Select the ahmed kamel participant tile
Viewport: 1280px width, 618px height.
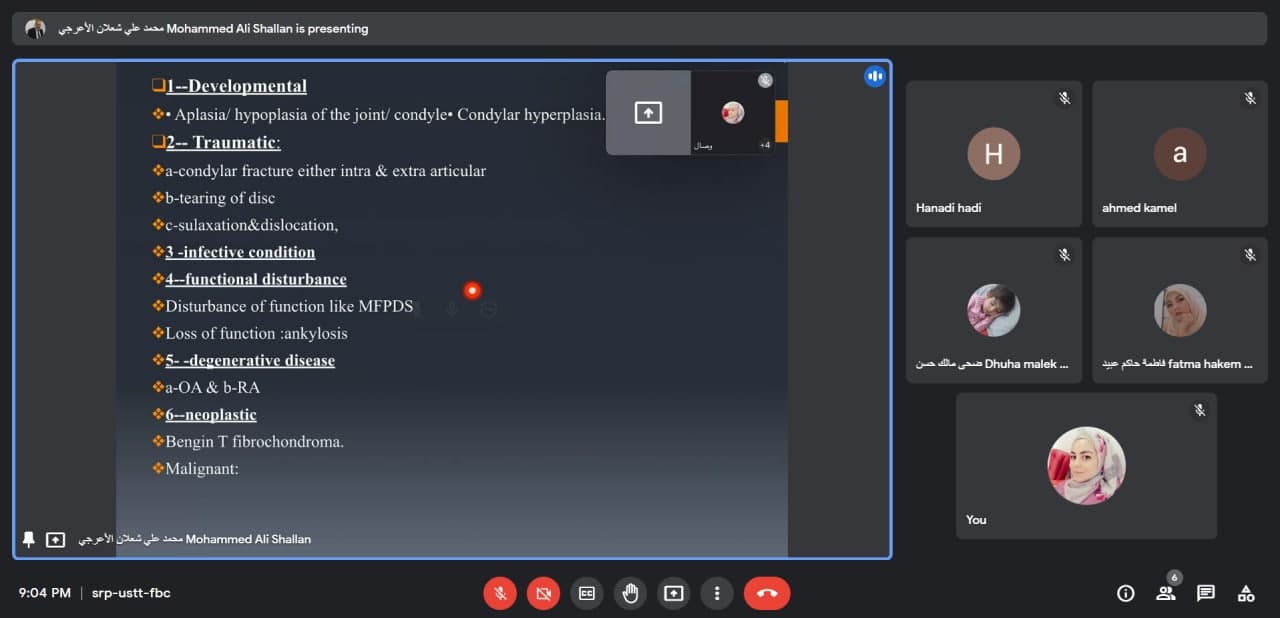(1179, 154)
